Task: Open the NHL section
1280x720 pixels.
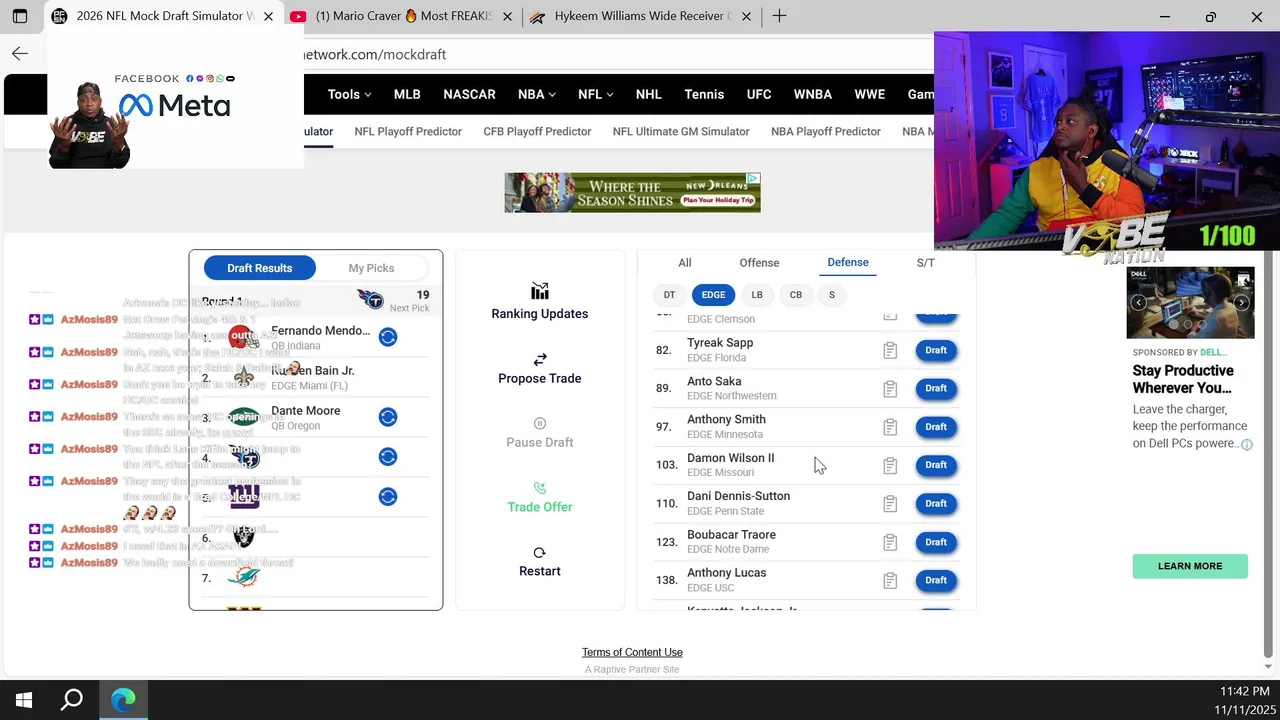Action: coord(648,94)
